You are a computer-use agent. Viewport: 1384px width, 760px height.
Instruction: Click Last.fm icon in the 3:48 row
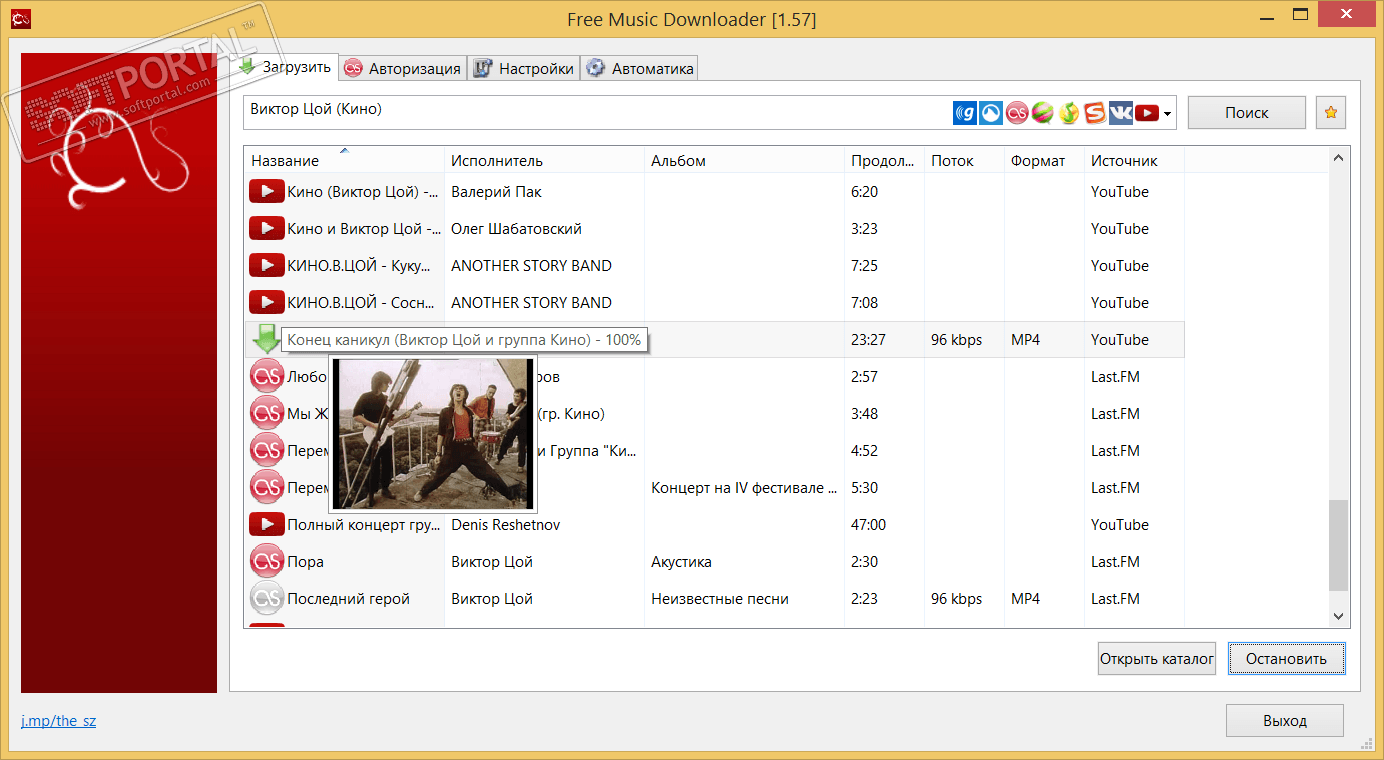(x=266, y=414)
